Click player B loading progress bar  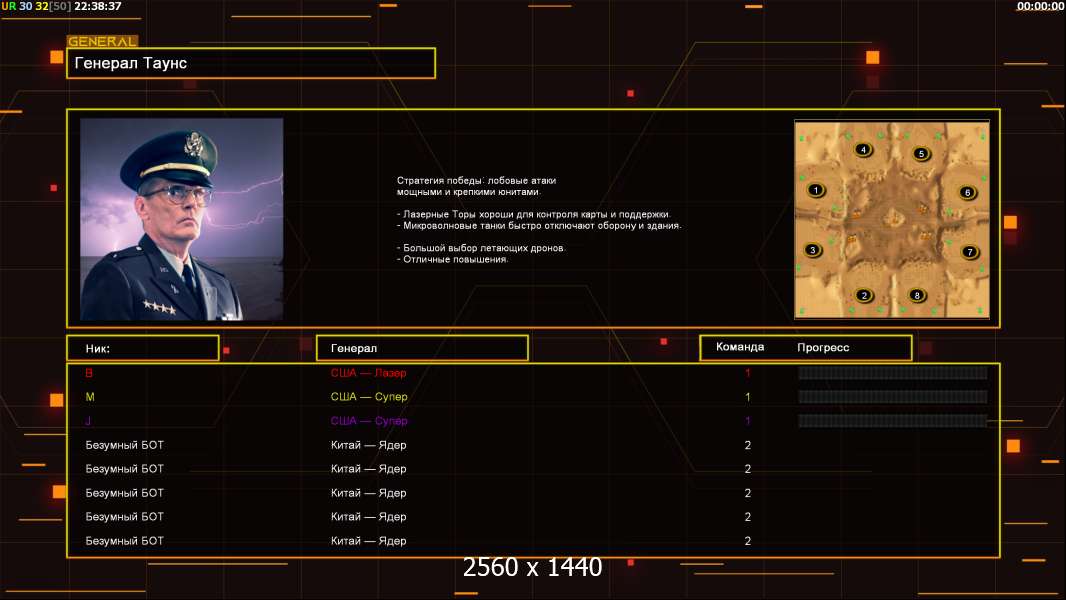coord(893,372)
